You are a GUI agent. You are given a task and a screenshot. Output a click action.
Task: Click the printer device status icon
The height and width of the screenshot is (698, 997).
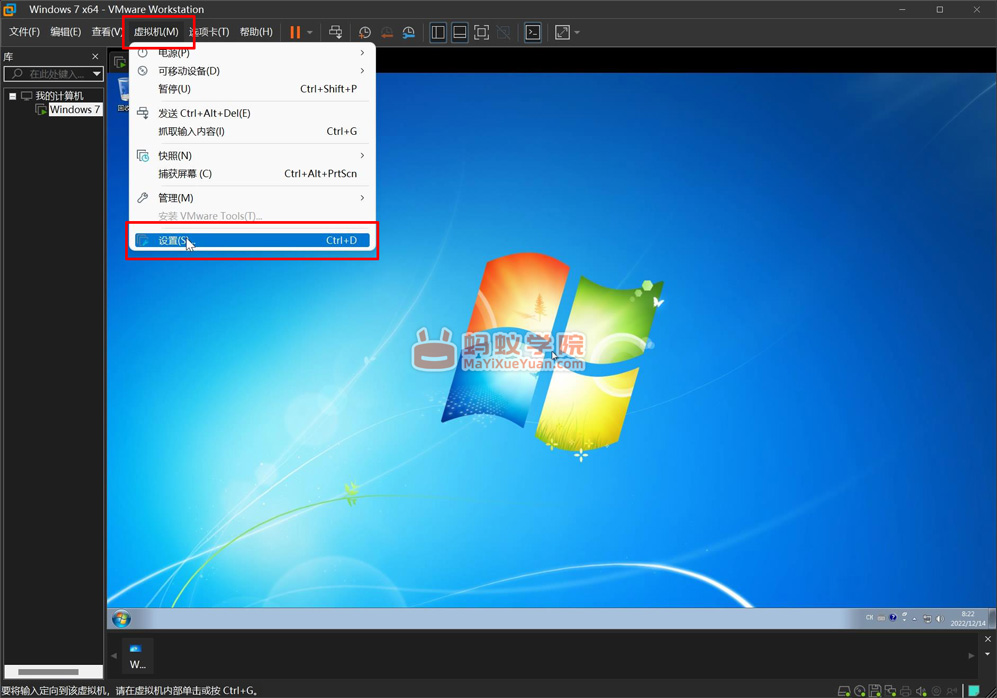coord(905,690)
